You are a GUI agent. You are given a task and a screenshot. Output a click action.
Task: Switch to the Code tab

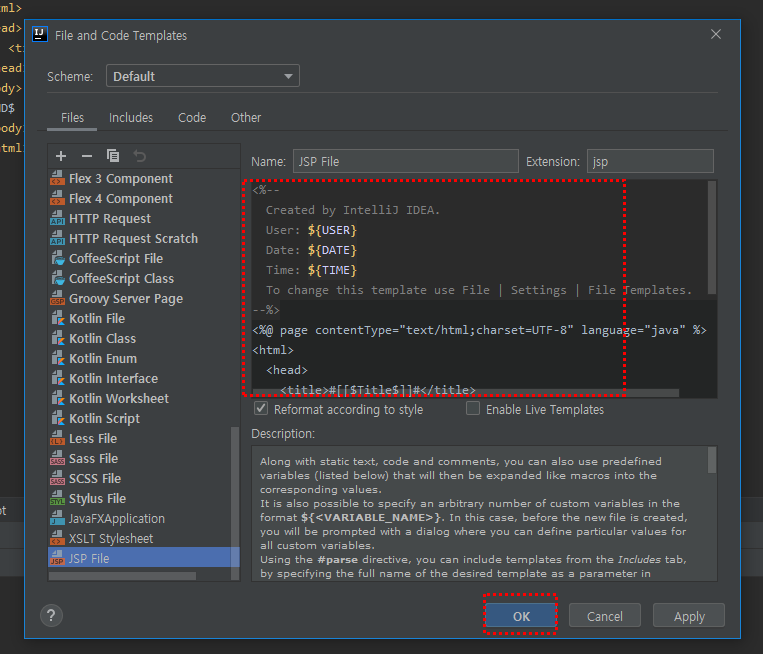pos(192,118)
